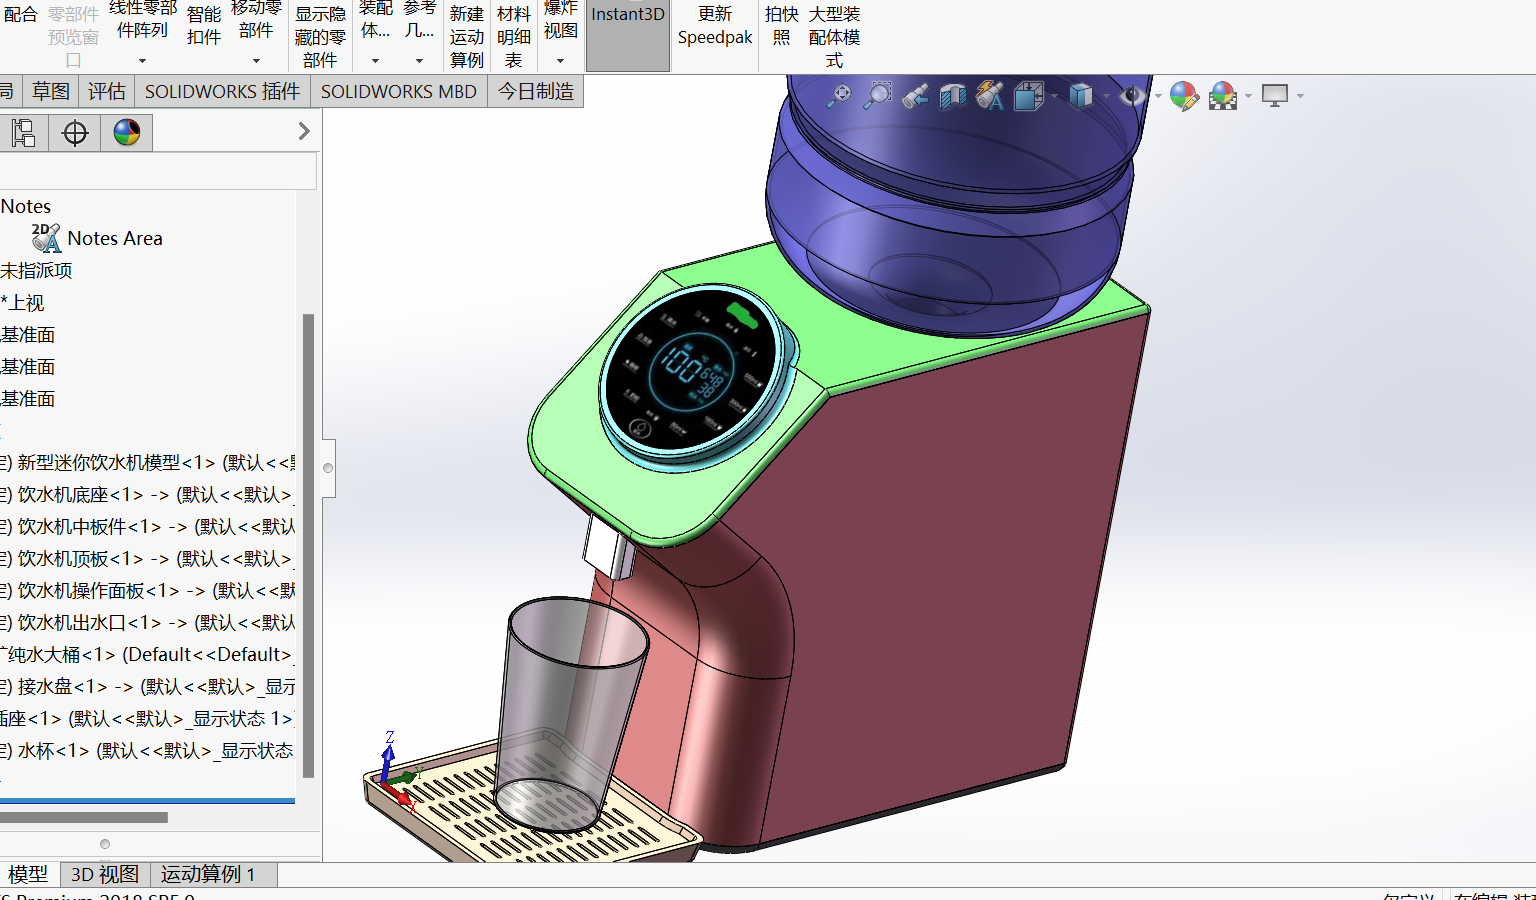Click the 配合 (Mate) command
Viewport: 1536px width, 900px height.
[20, 14]
